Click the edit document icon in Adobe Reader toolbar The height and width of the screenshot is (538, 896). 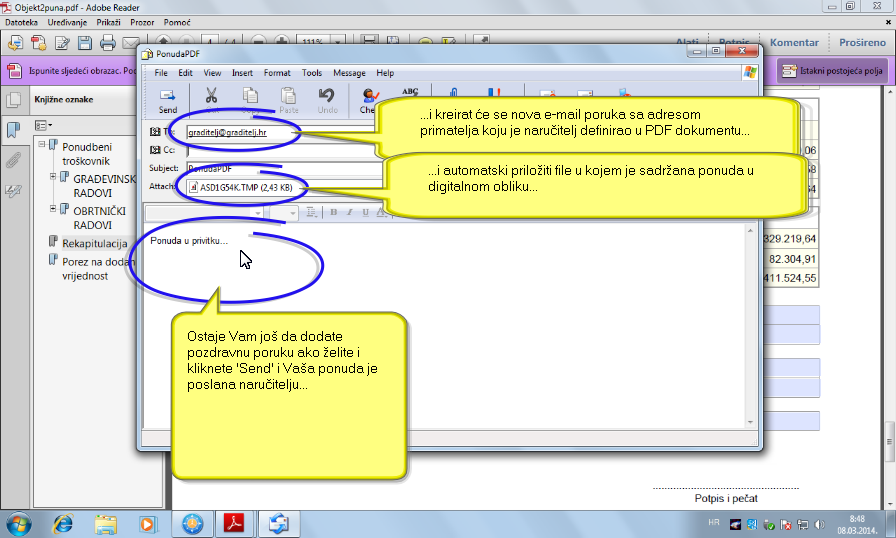[x=62, y=43]
